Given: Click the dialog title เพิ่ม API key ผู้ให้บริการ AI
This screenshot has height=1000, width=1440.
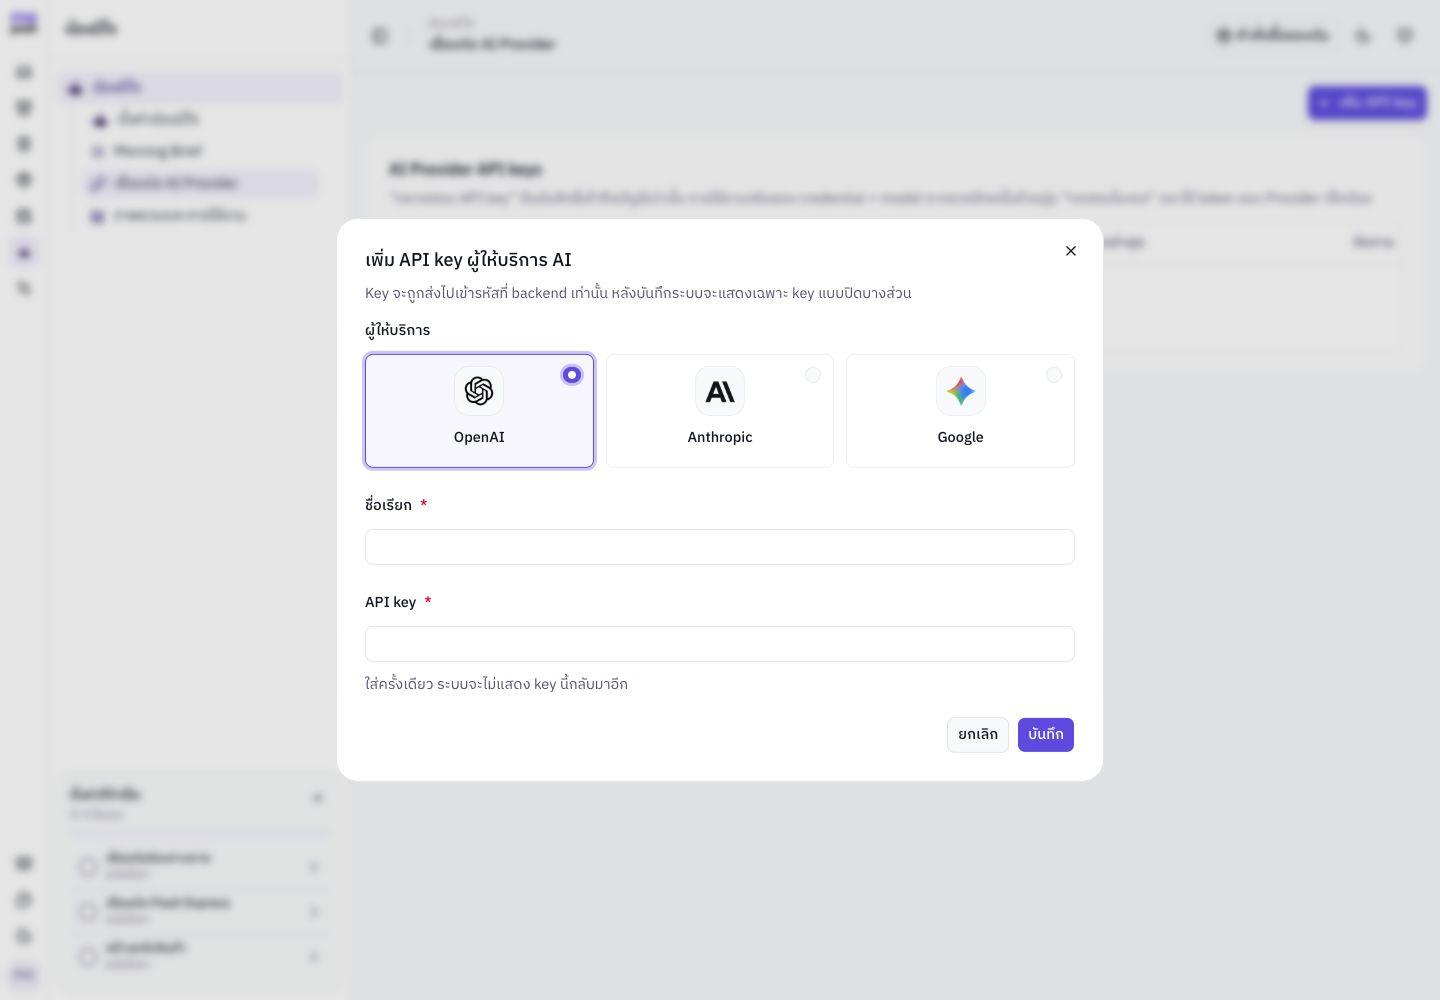Looking at the screenshot, I should (468, 260).
